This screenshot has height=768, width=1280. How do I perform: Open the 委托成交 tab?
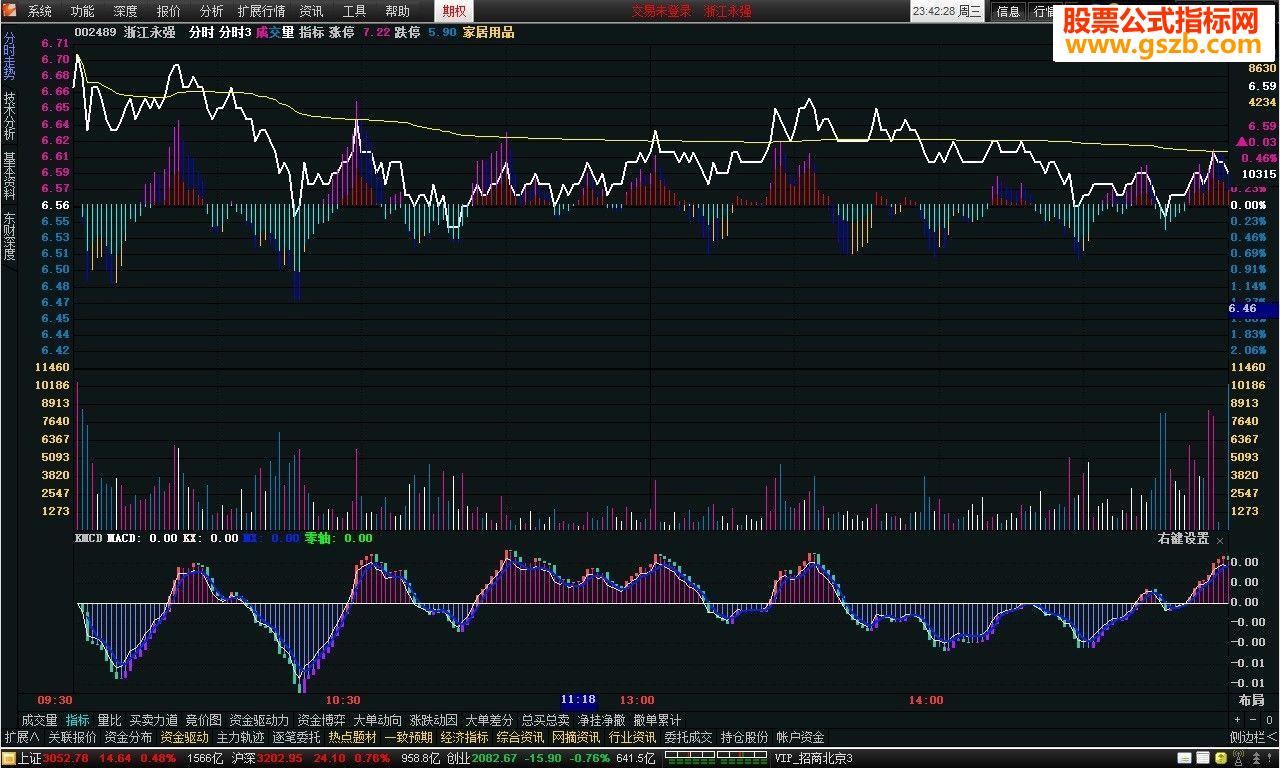pyautogui.click(x=688, y=737)
